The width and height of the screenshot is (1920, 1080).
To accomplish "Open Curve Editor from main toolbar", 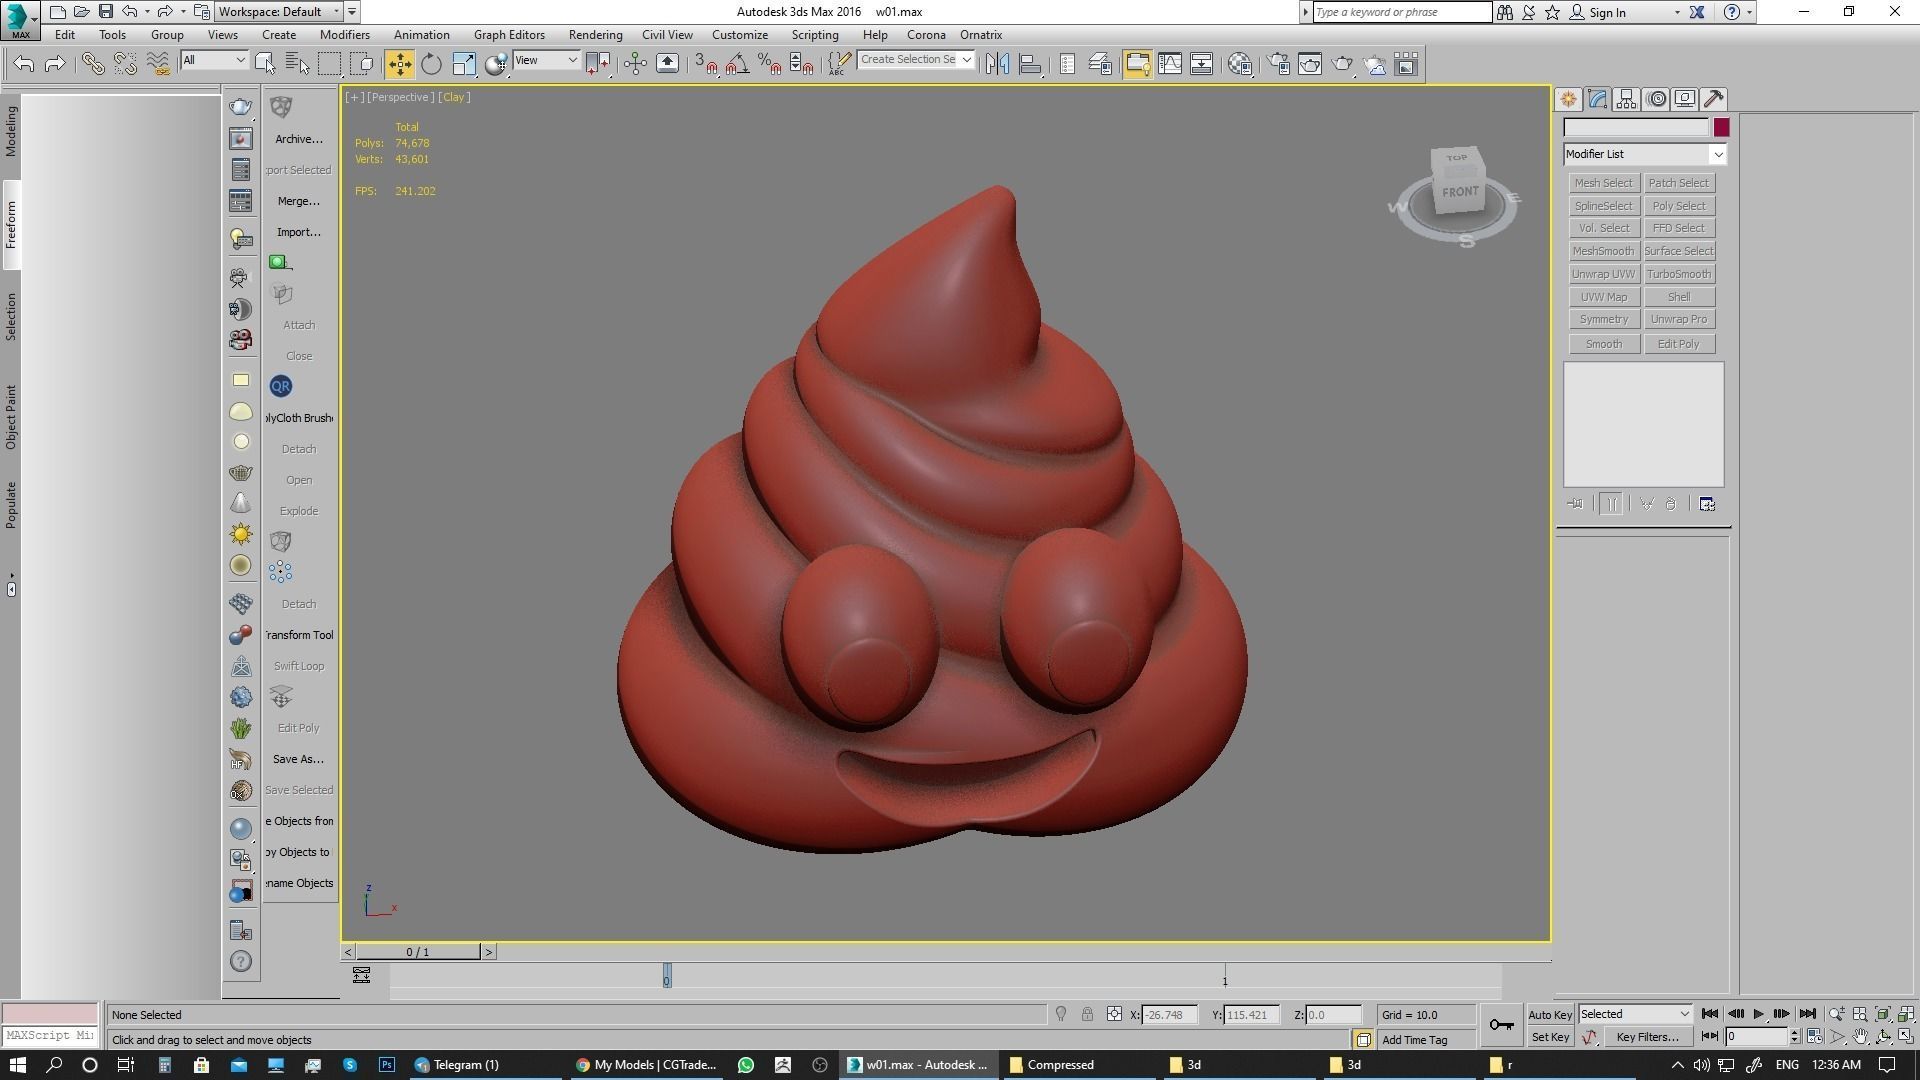I will 1169,65.
